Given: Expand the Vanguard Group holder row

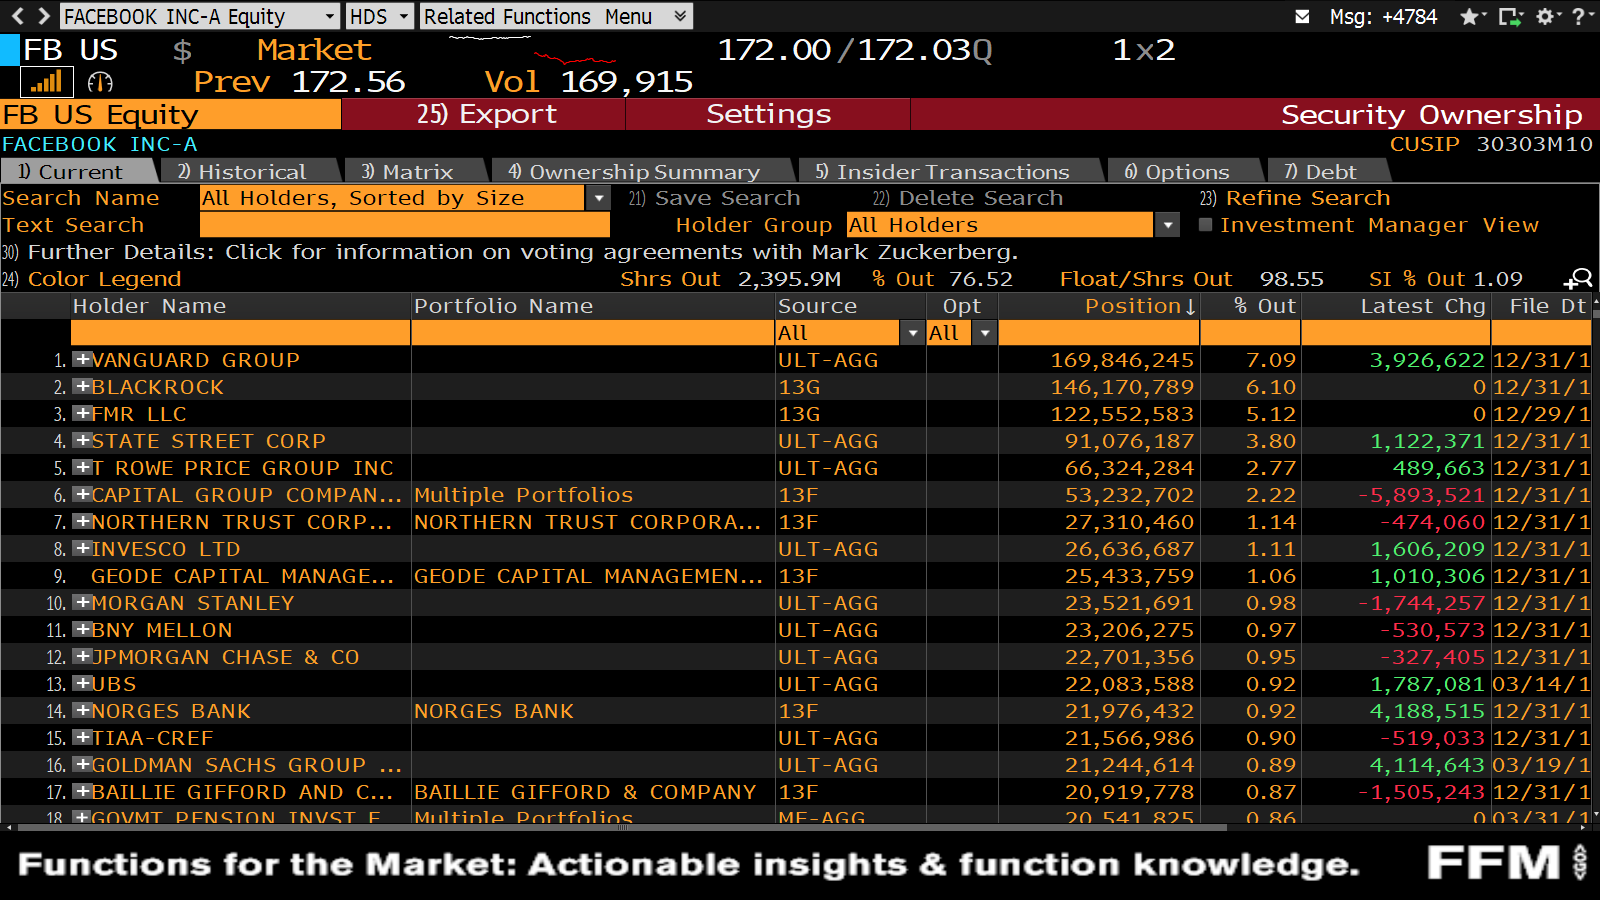Looking at the screenshot, I should coord(82,359).
